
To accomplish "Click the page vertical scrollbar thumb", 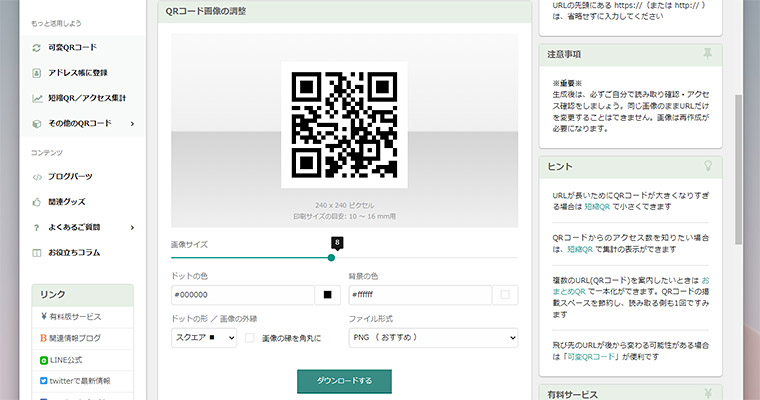I will click(738, 169).
